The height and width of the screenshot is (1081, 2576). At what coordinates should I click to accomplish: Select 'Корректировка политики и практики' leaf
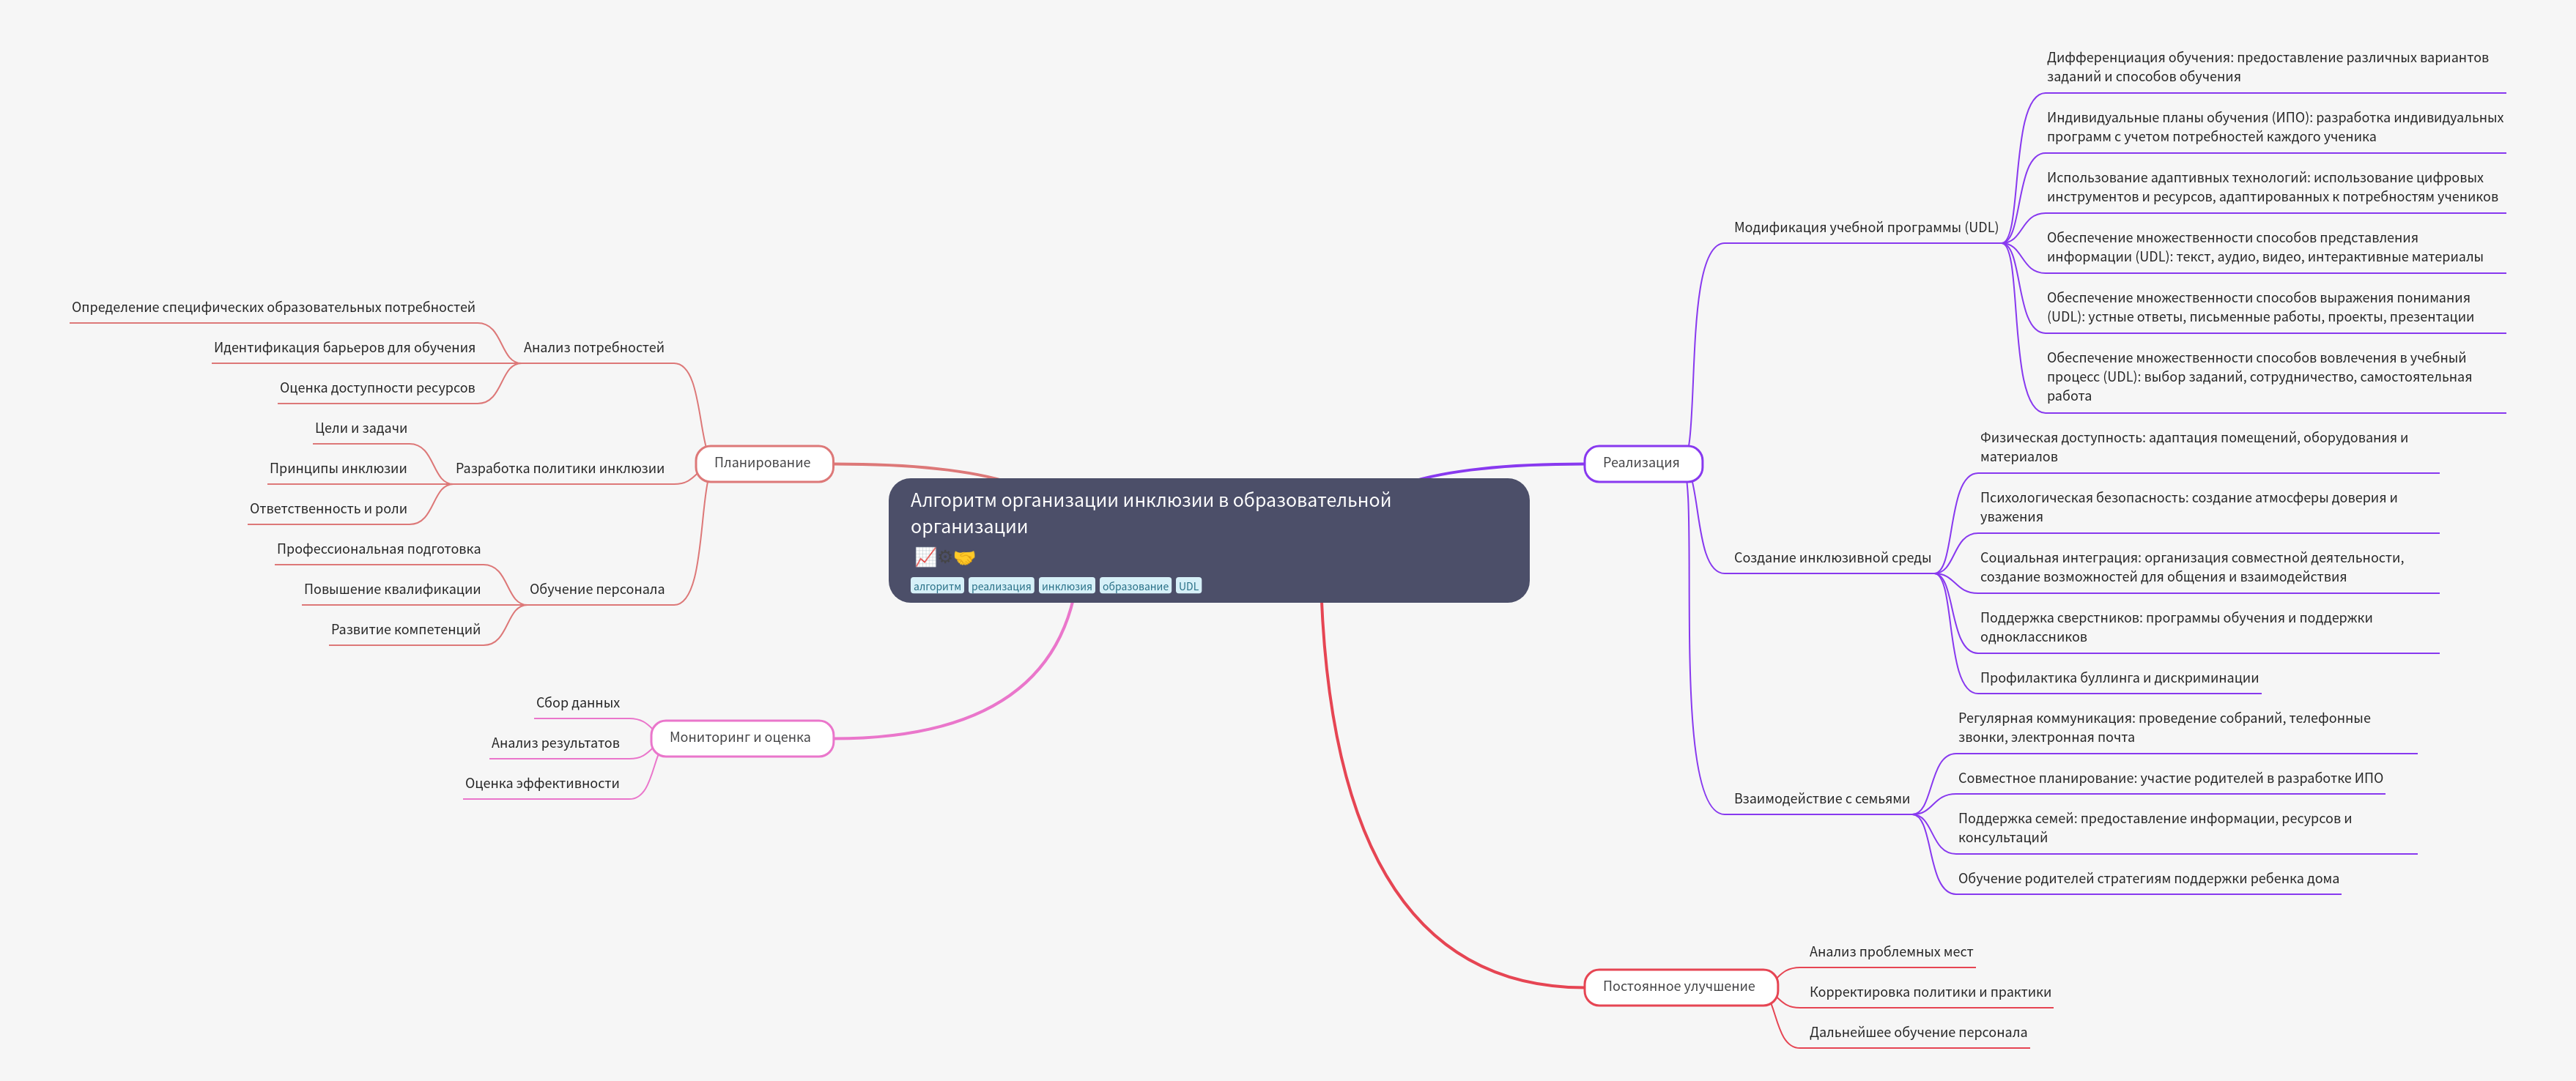tap(1930, 993)
